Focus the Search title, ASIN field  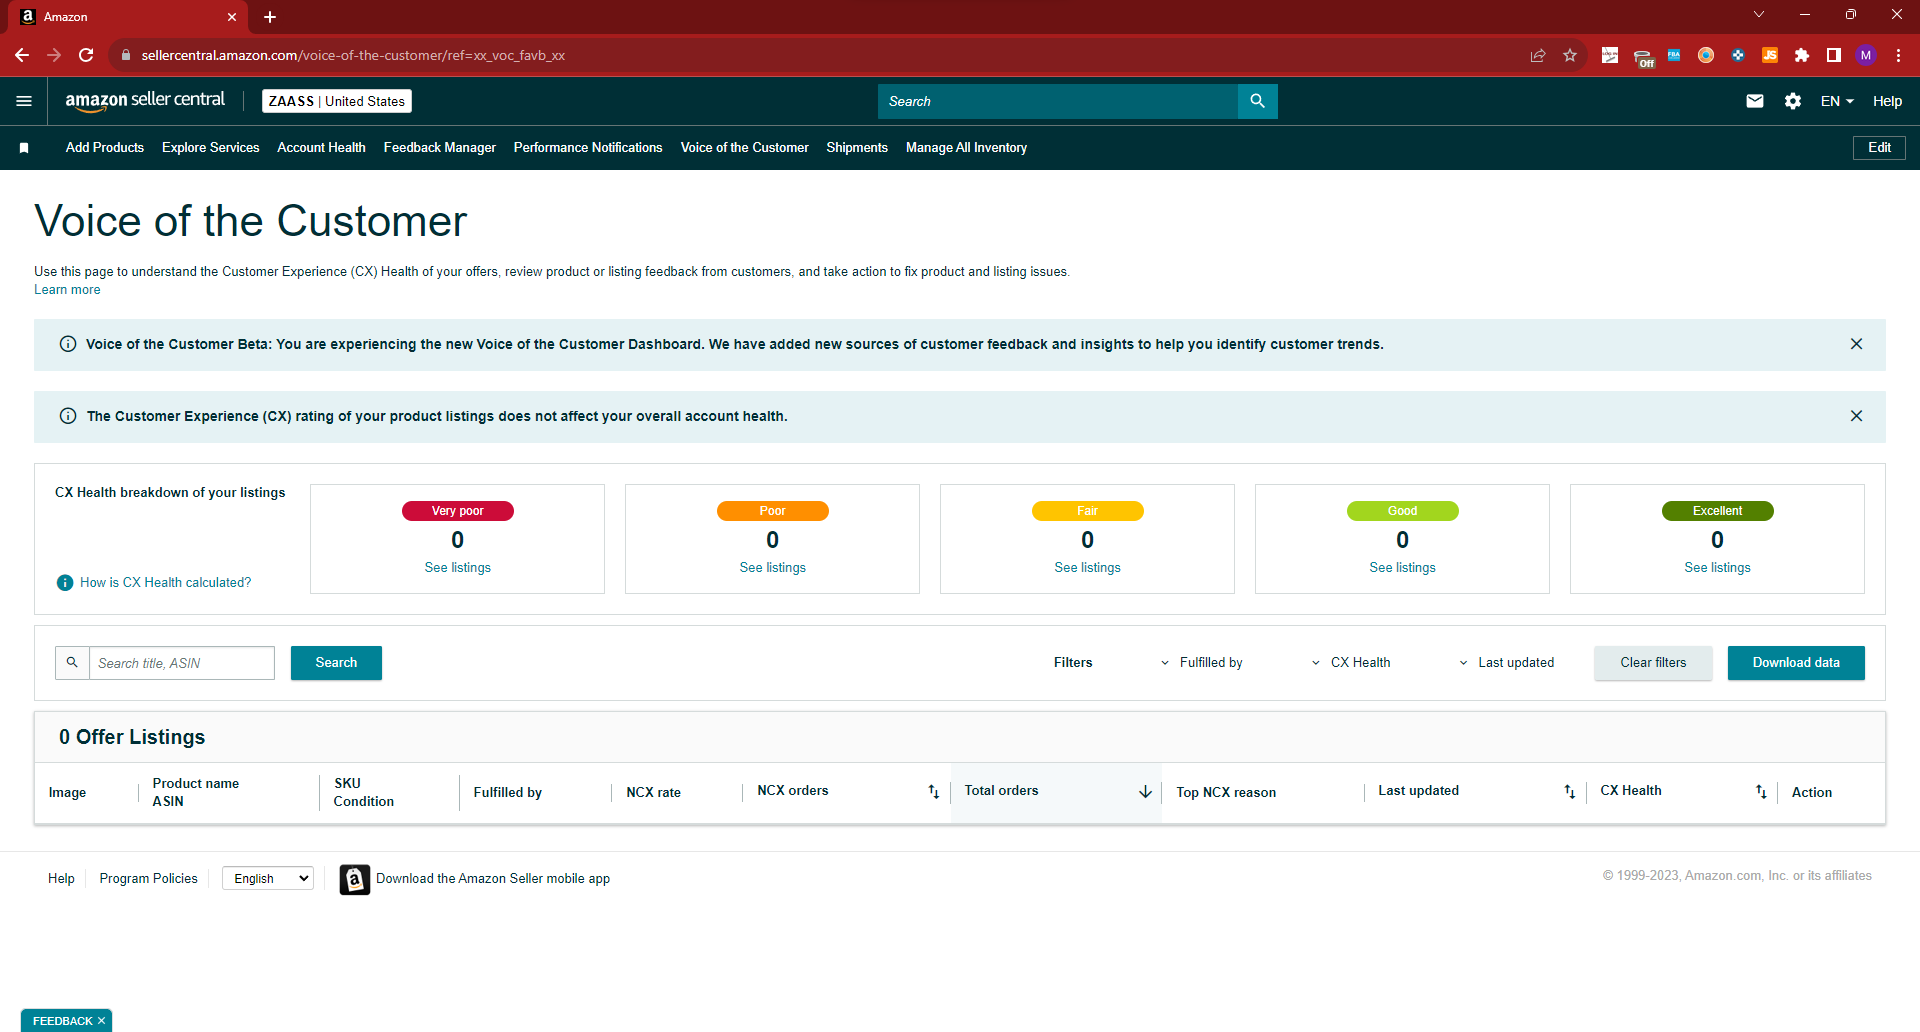pyautogui.click(x=182, y=663)
